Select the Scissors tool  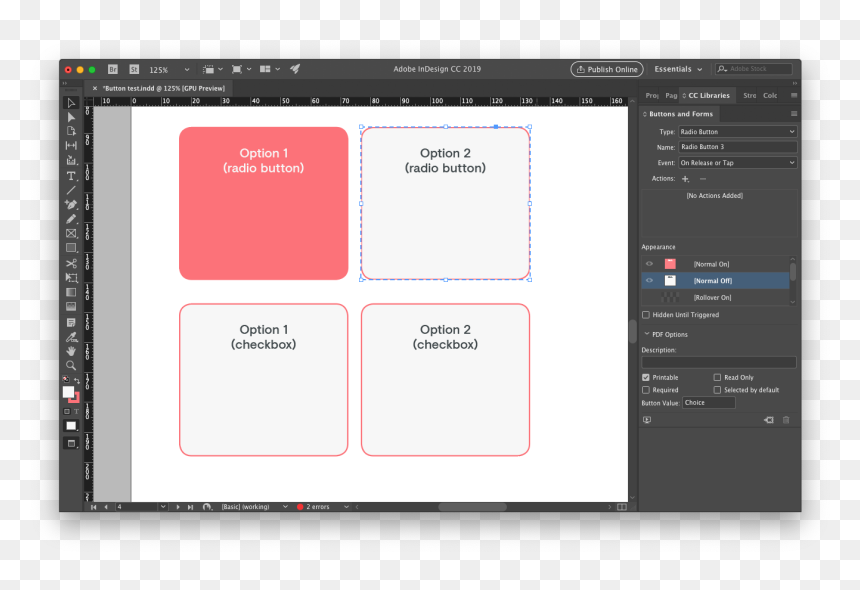[x=71, y=263]
